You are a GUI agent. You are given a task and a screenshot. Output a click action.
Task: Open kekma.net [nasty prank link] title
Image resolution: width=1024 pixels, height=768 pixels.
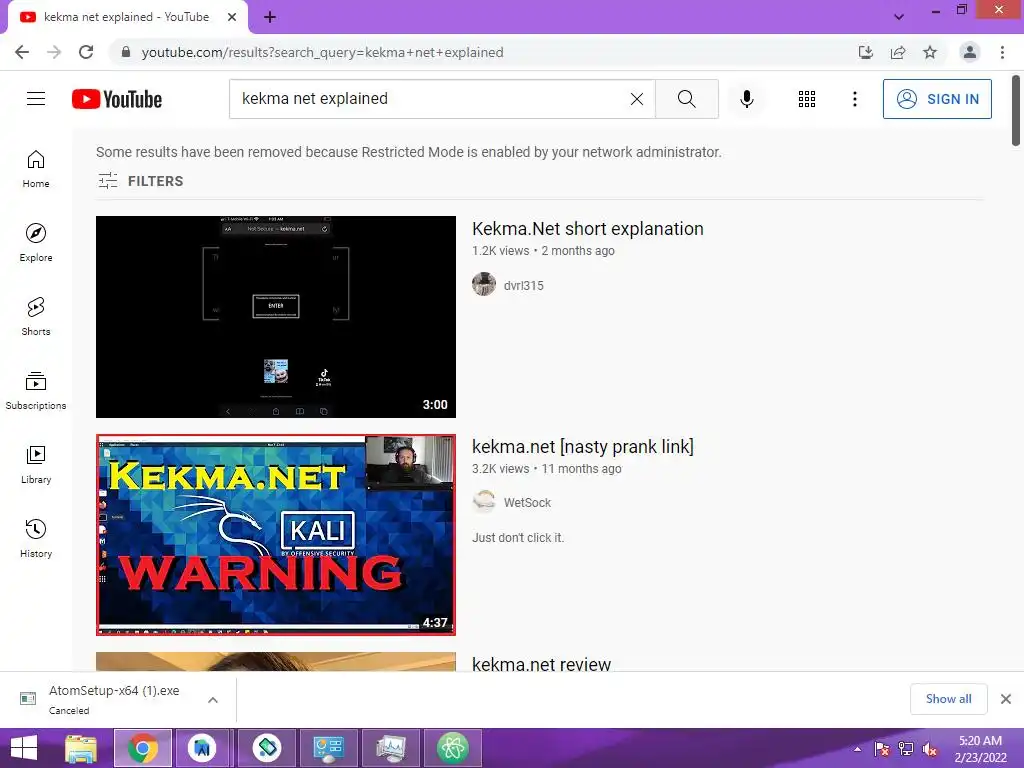click(x=583, y=447)
